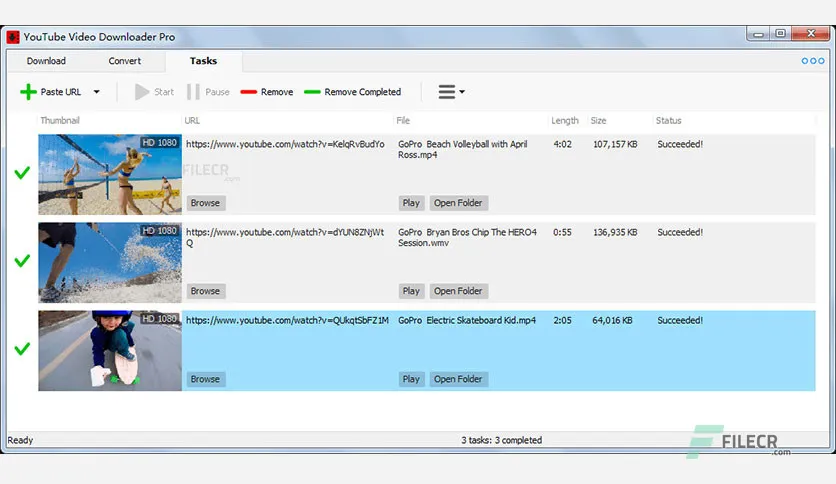Click the 2:05 length value

point(562,320)
